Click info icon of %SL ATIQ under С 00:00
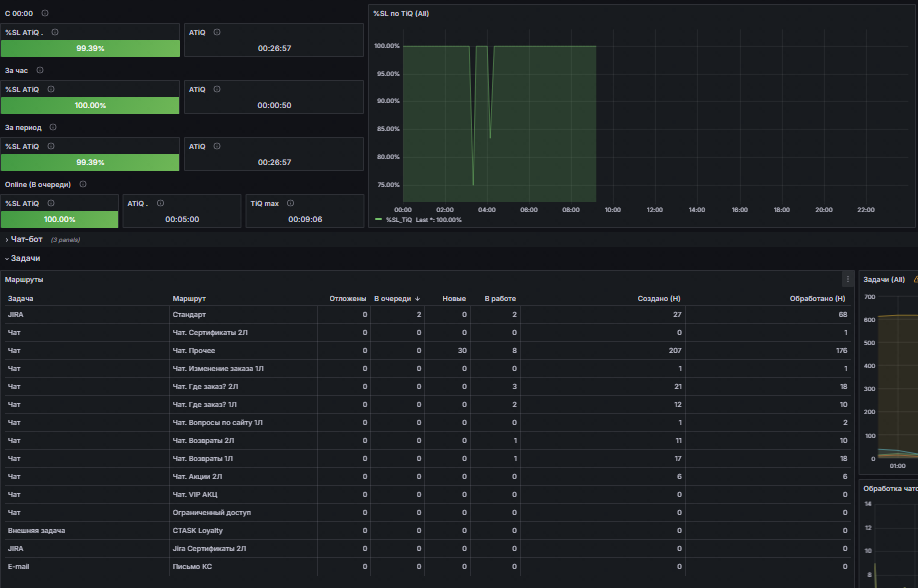Screen dimensions: 918x588 [x=55, y=32]
